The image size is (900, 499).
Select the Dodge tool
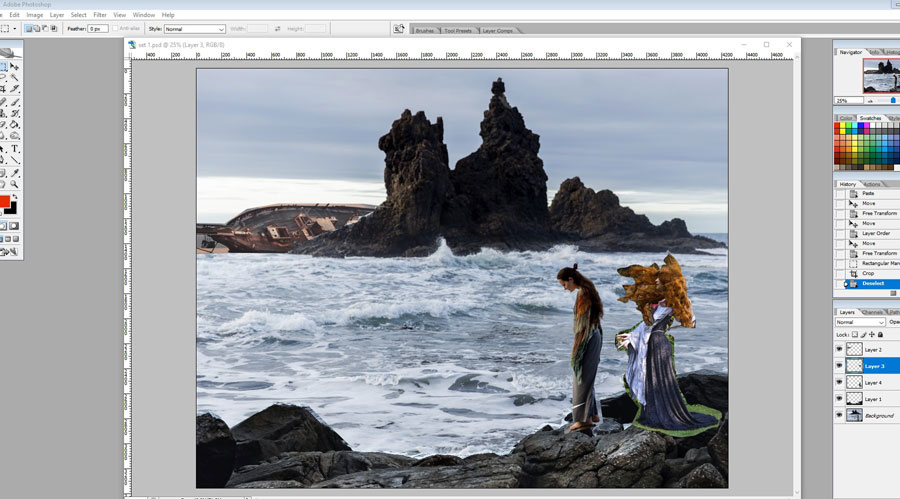coord(14,136)
